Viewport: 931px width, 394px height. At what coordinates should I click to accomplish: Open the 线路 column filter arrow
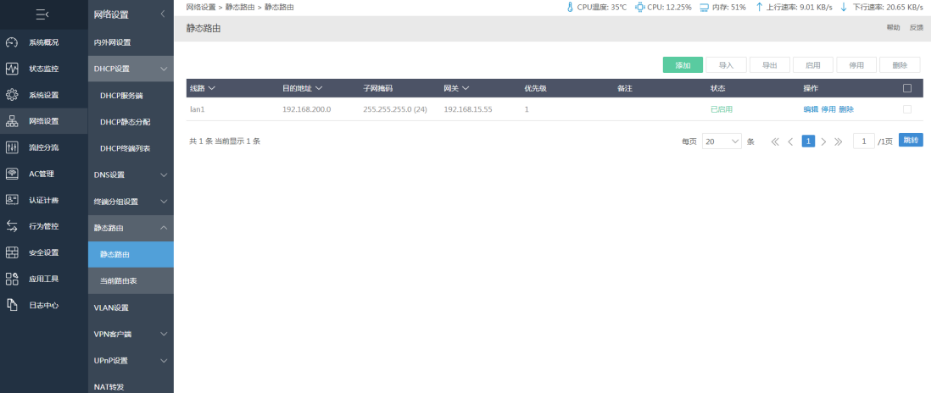pyautogui.click(x=212, y=88)
